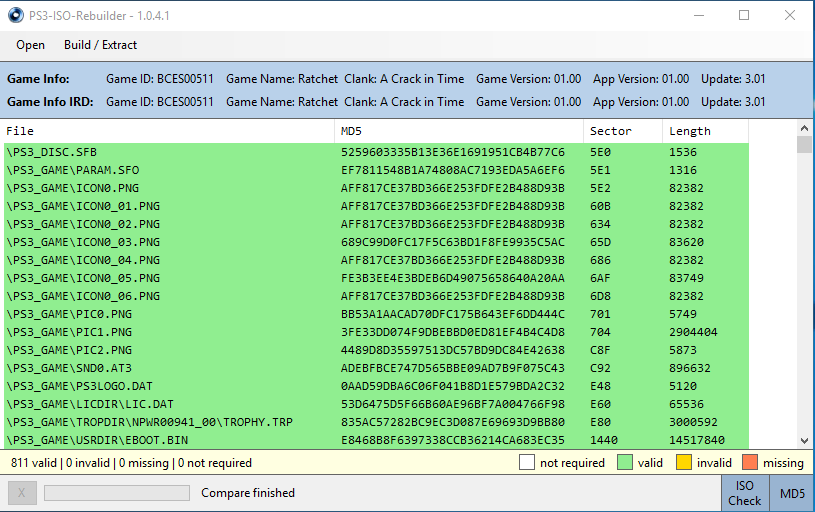Click MD5 hash FE3B3EE4E3BDEB6D49075658640A20AA
This screenshot has width=815, height=512.
click(x=453, y=278)
